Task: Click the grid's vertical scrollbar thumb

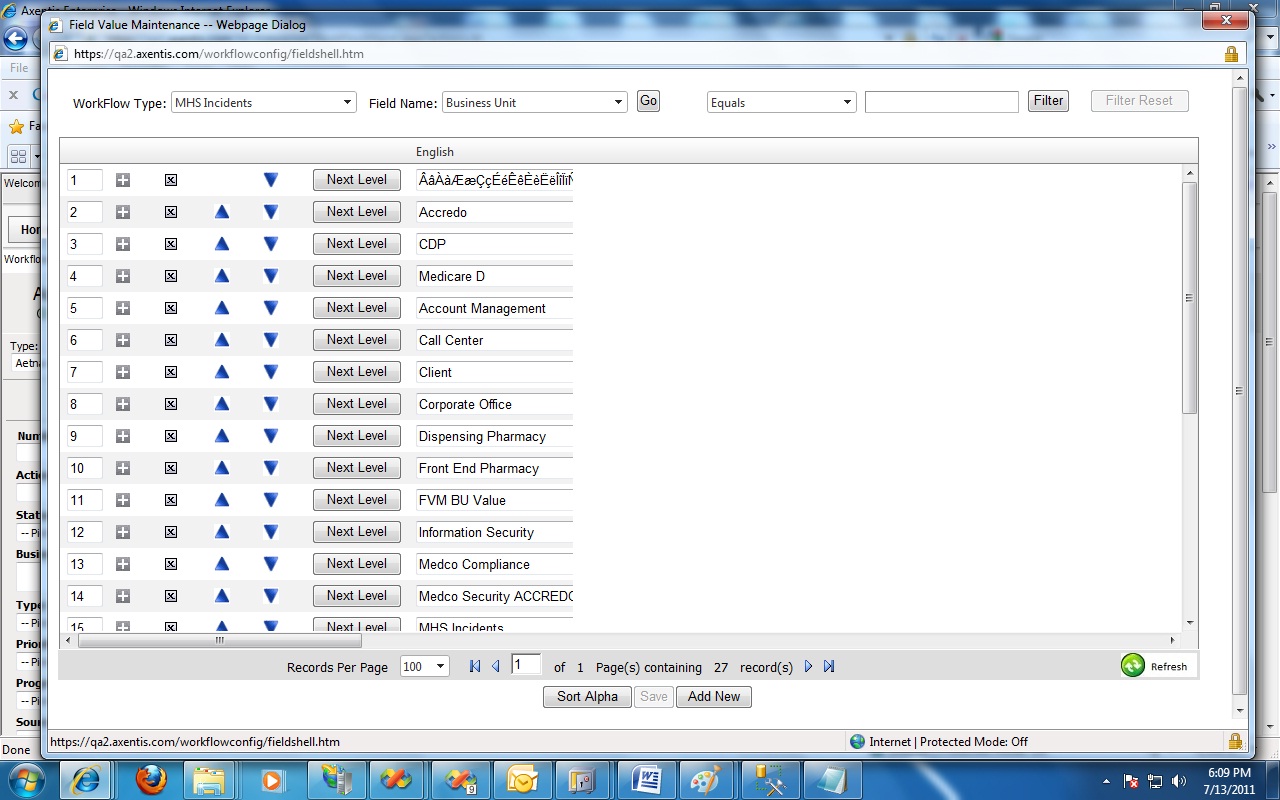Action: click(x=1190, y=298)
